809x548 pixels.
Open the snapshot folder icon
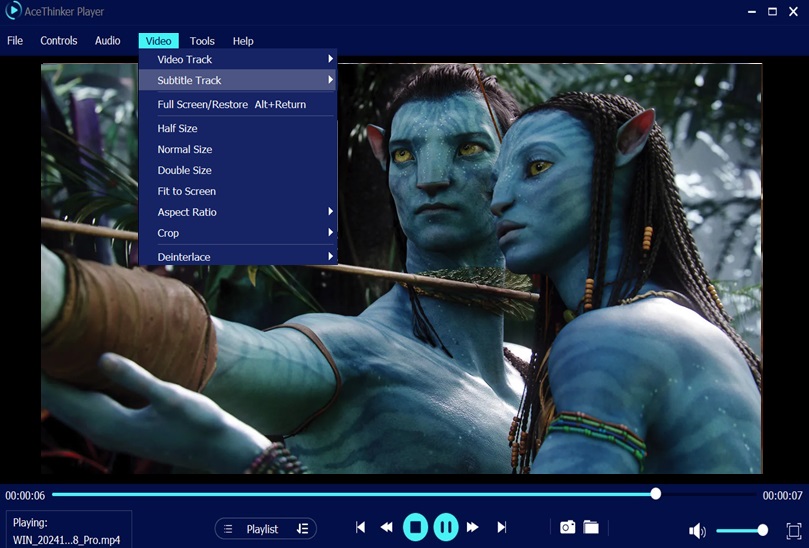(x=591, y=527)
